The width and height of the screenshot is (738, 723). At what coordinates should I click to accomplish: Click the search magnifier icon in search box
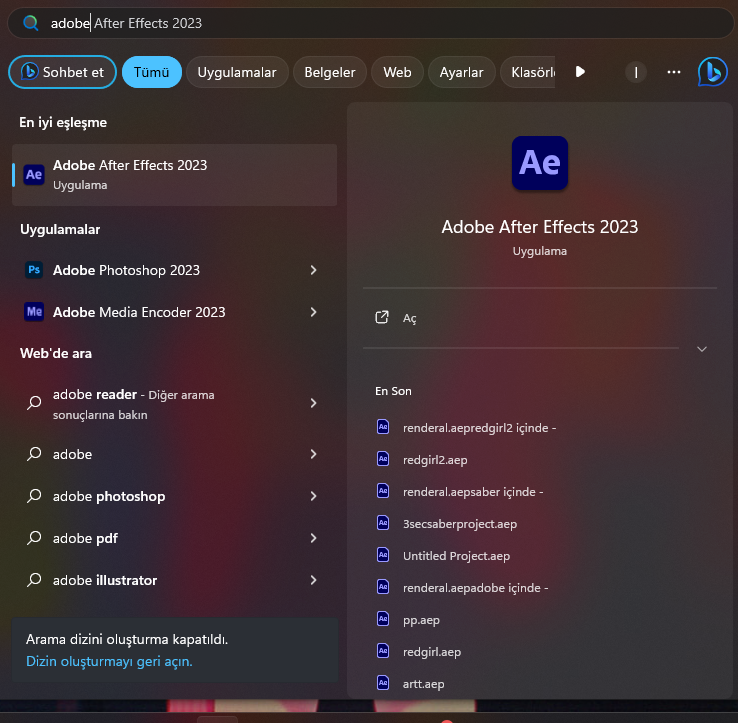(x=31, y=23)
